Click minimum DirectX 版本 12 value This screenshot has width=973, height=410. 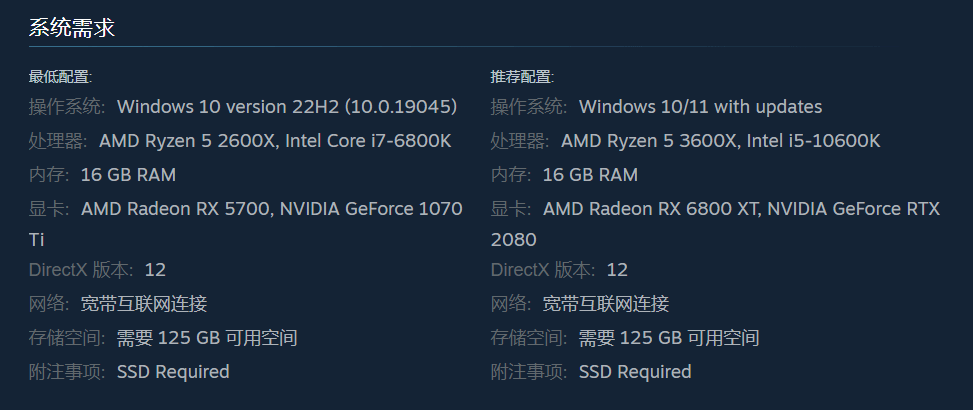[155, 270]
